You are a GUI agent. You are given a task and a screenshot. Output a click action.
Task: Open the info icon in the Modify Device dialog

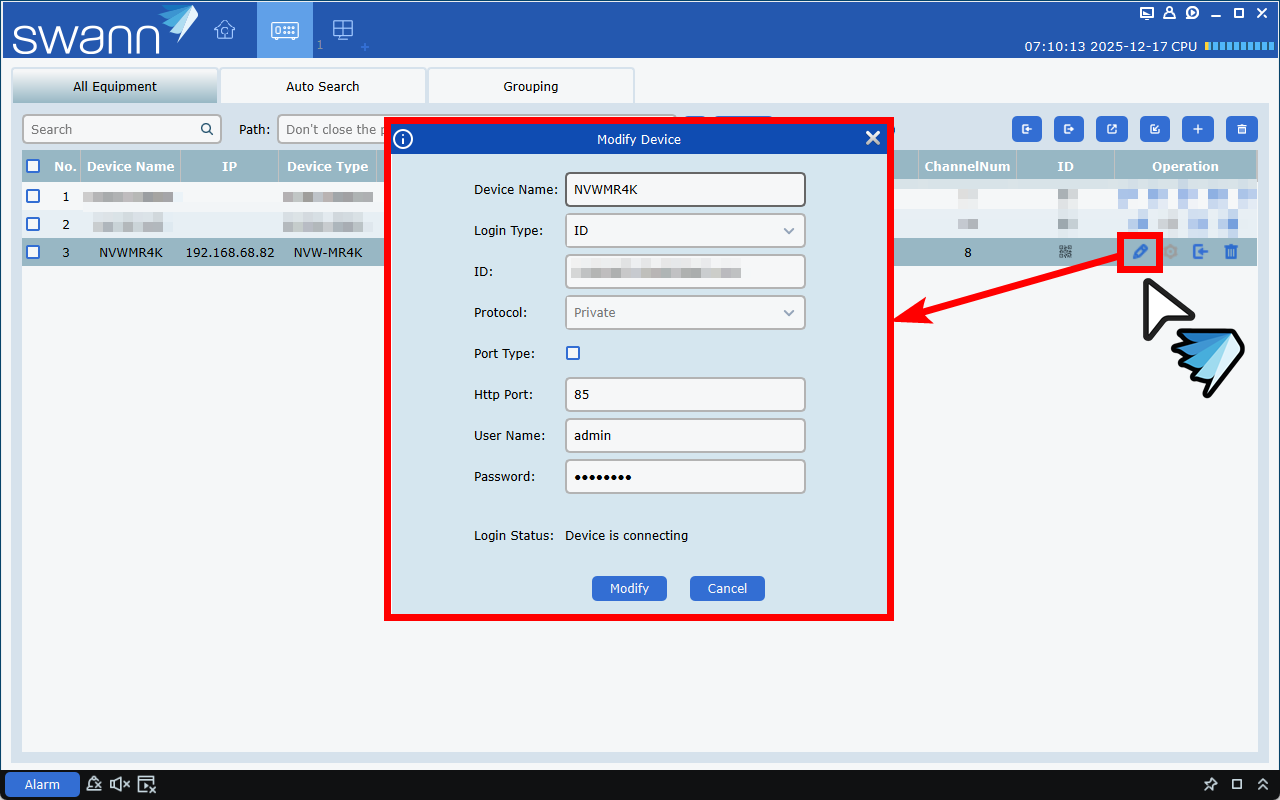(x=403, y=139)
